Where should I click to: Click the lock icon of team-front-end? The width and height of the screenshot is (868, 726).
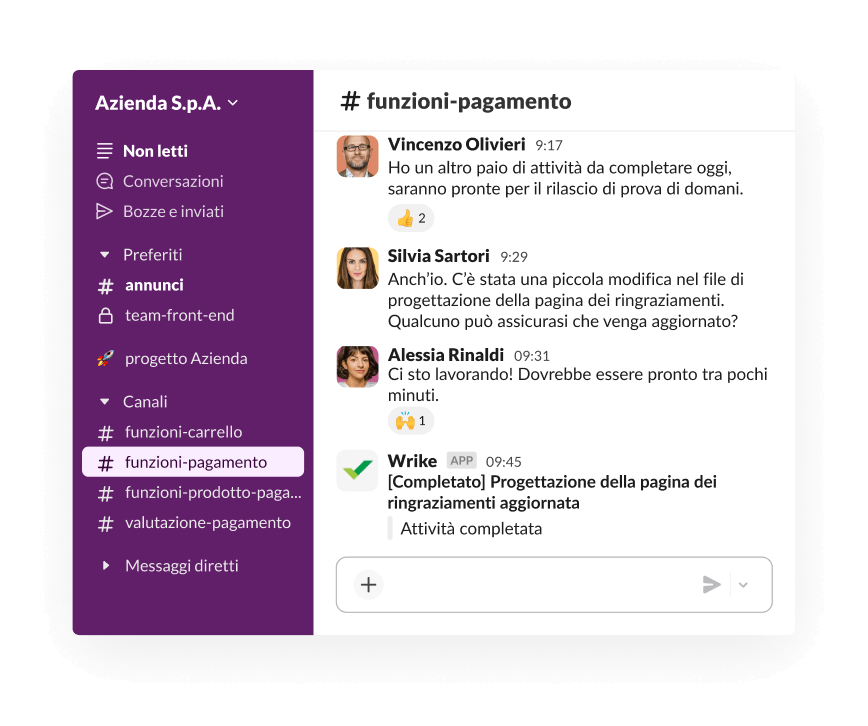click(x=105, y=316)
